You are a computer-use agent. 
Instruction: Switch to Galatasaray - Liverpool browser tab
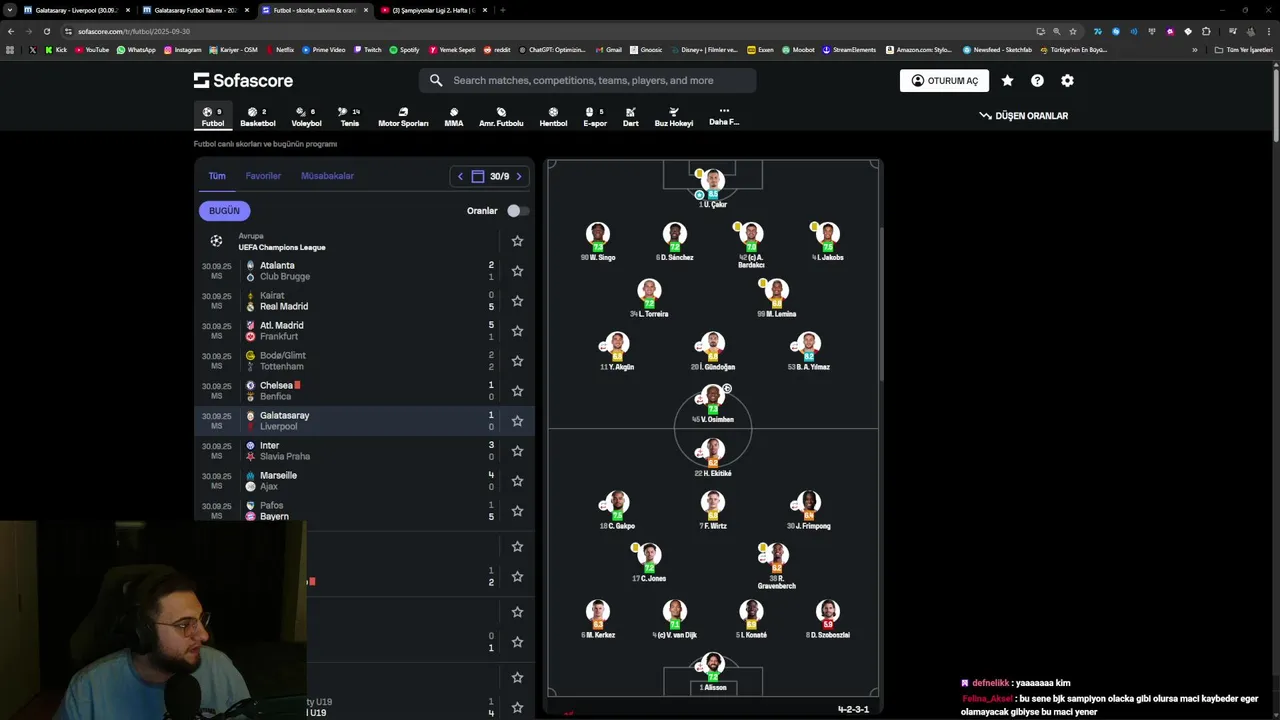pyautogui.click(x=77, y=10)
